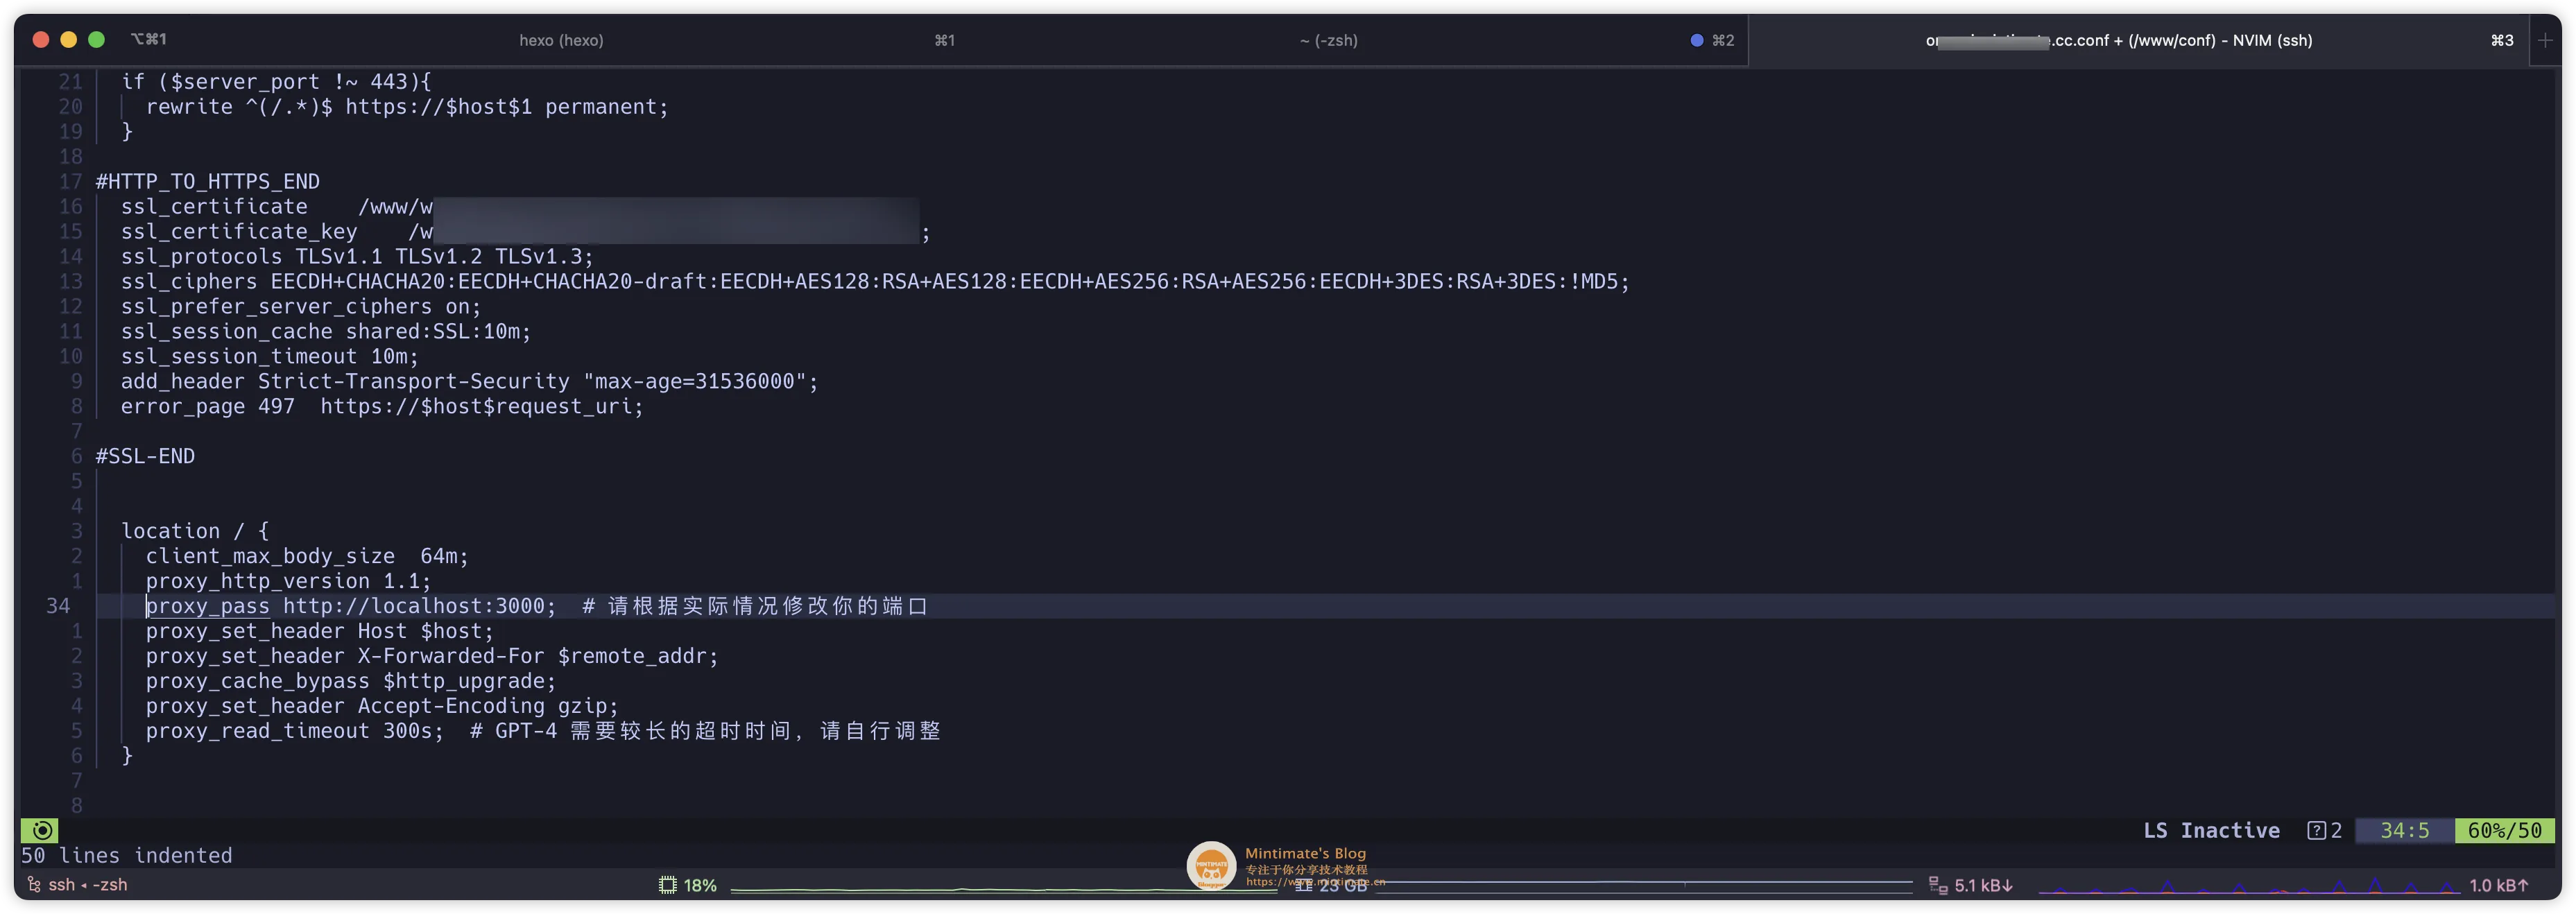Activate the NVIM ssh conf tab
The width and height of the screenshot is (2576, 914).
tap(2120, 40)
